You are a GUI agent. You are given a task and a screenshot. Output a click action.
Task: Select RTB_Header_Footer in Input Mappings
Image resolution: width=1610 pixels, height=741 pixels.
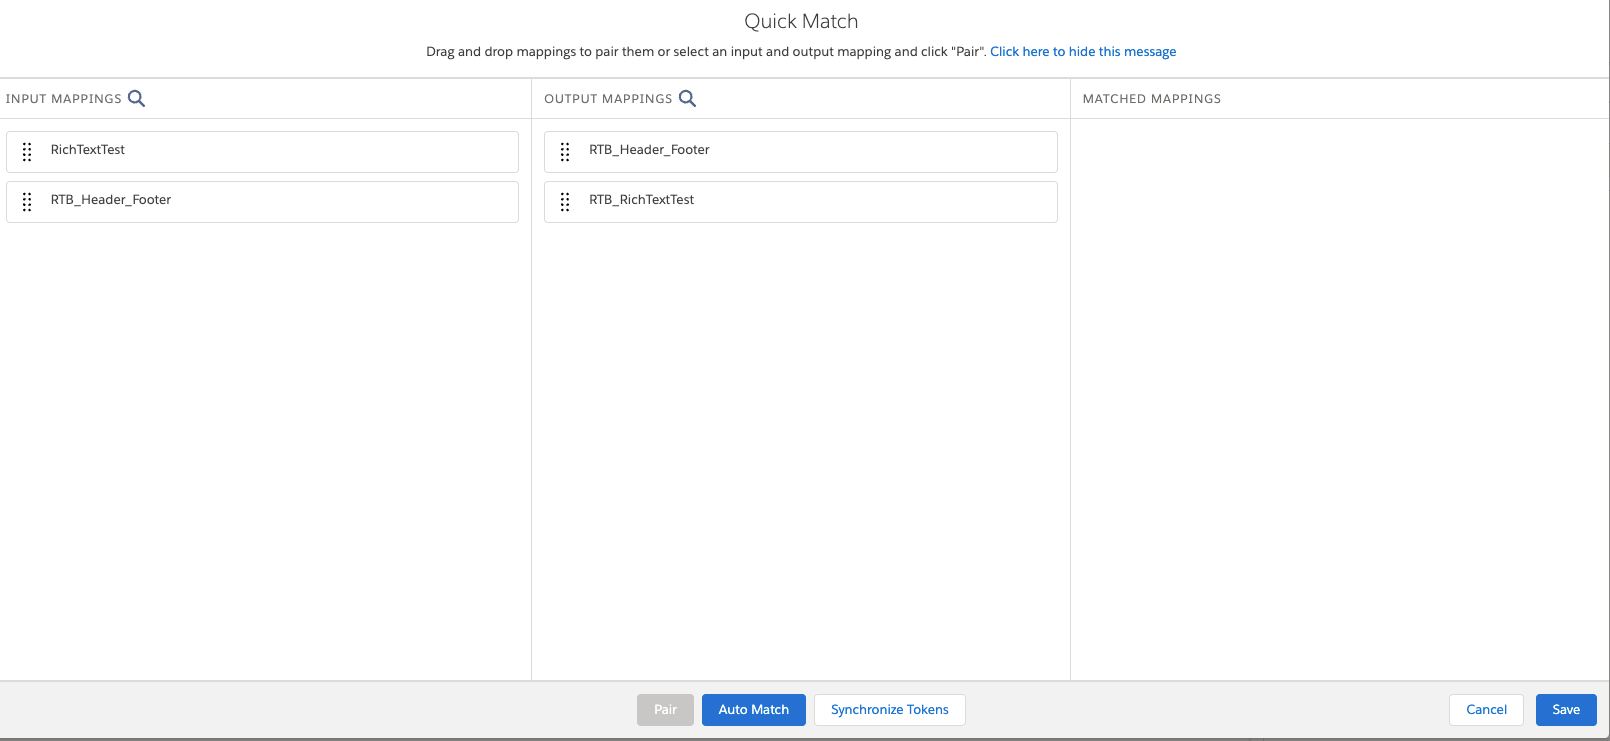pos(262,201)
